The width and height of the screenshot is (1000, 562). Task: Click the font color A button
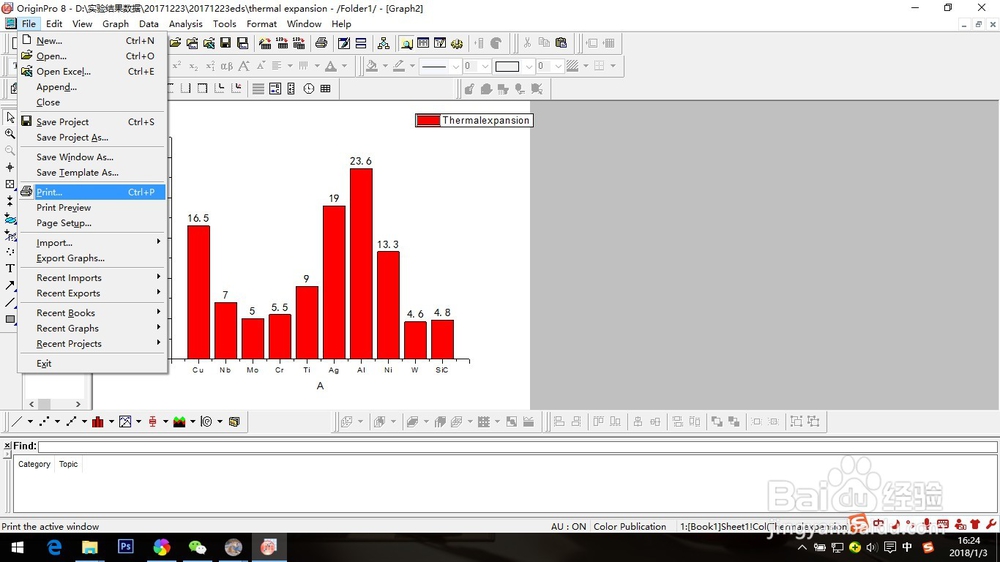[x=330, y=66]
